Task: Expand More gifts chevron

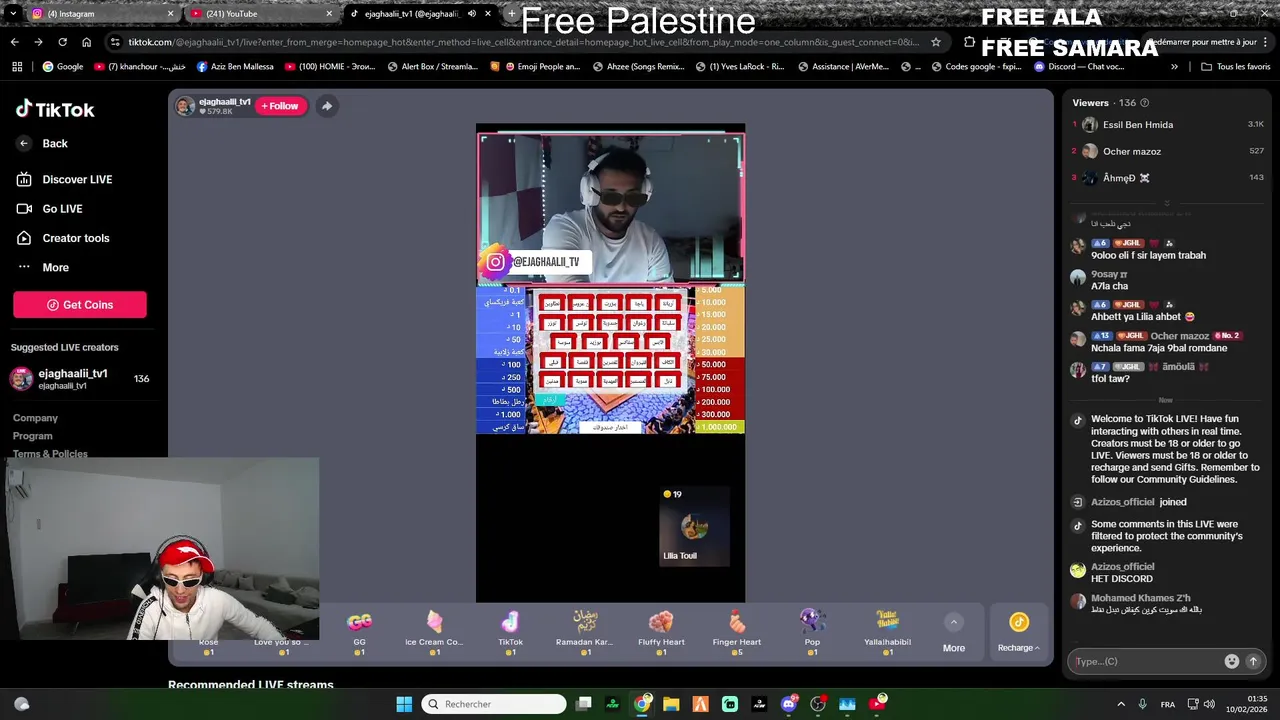Action: pyautogui.click(x=954, y=622)
